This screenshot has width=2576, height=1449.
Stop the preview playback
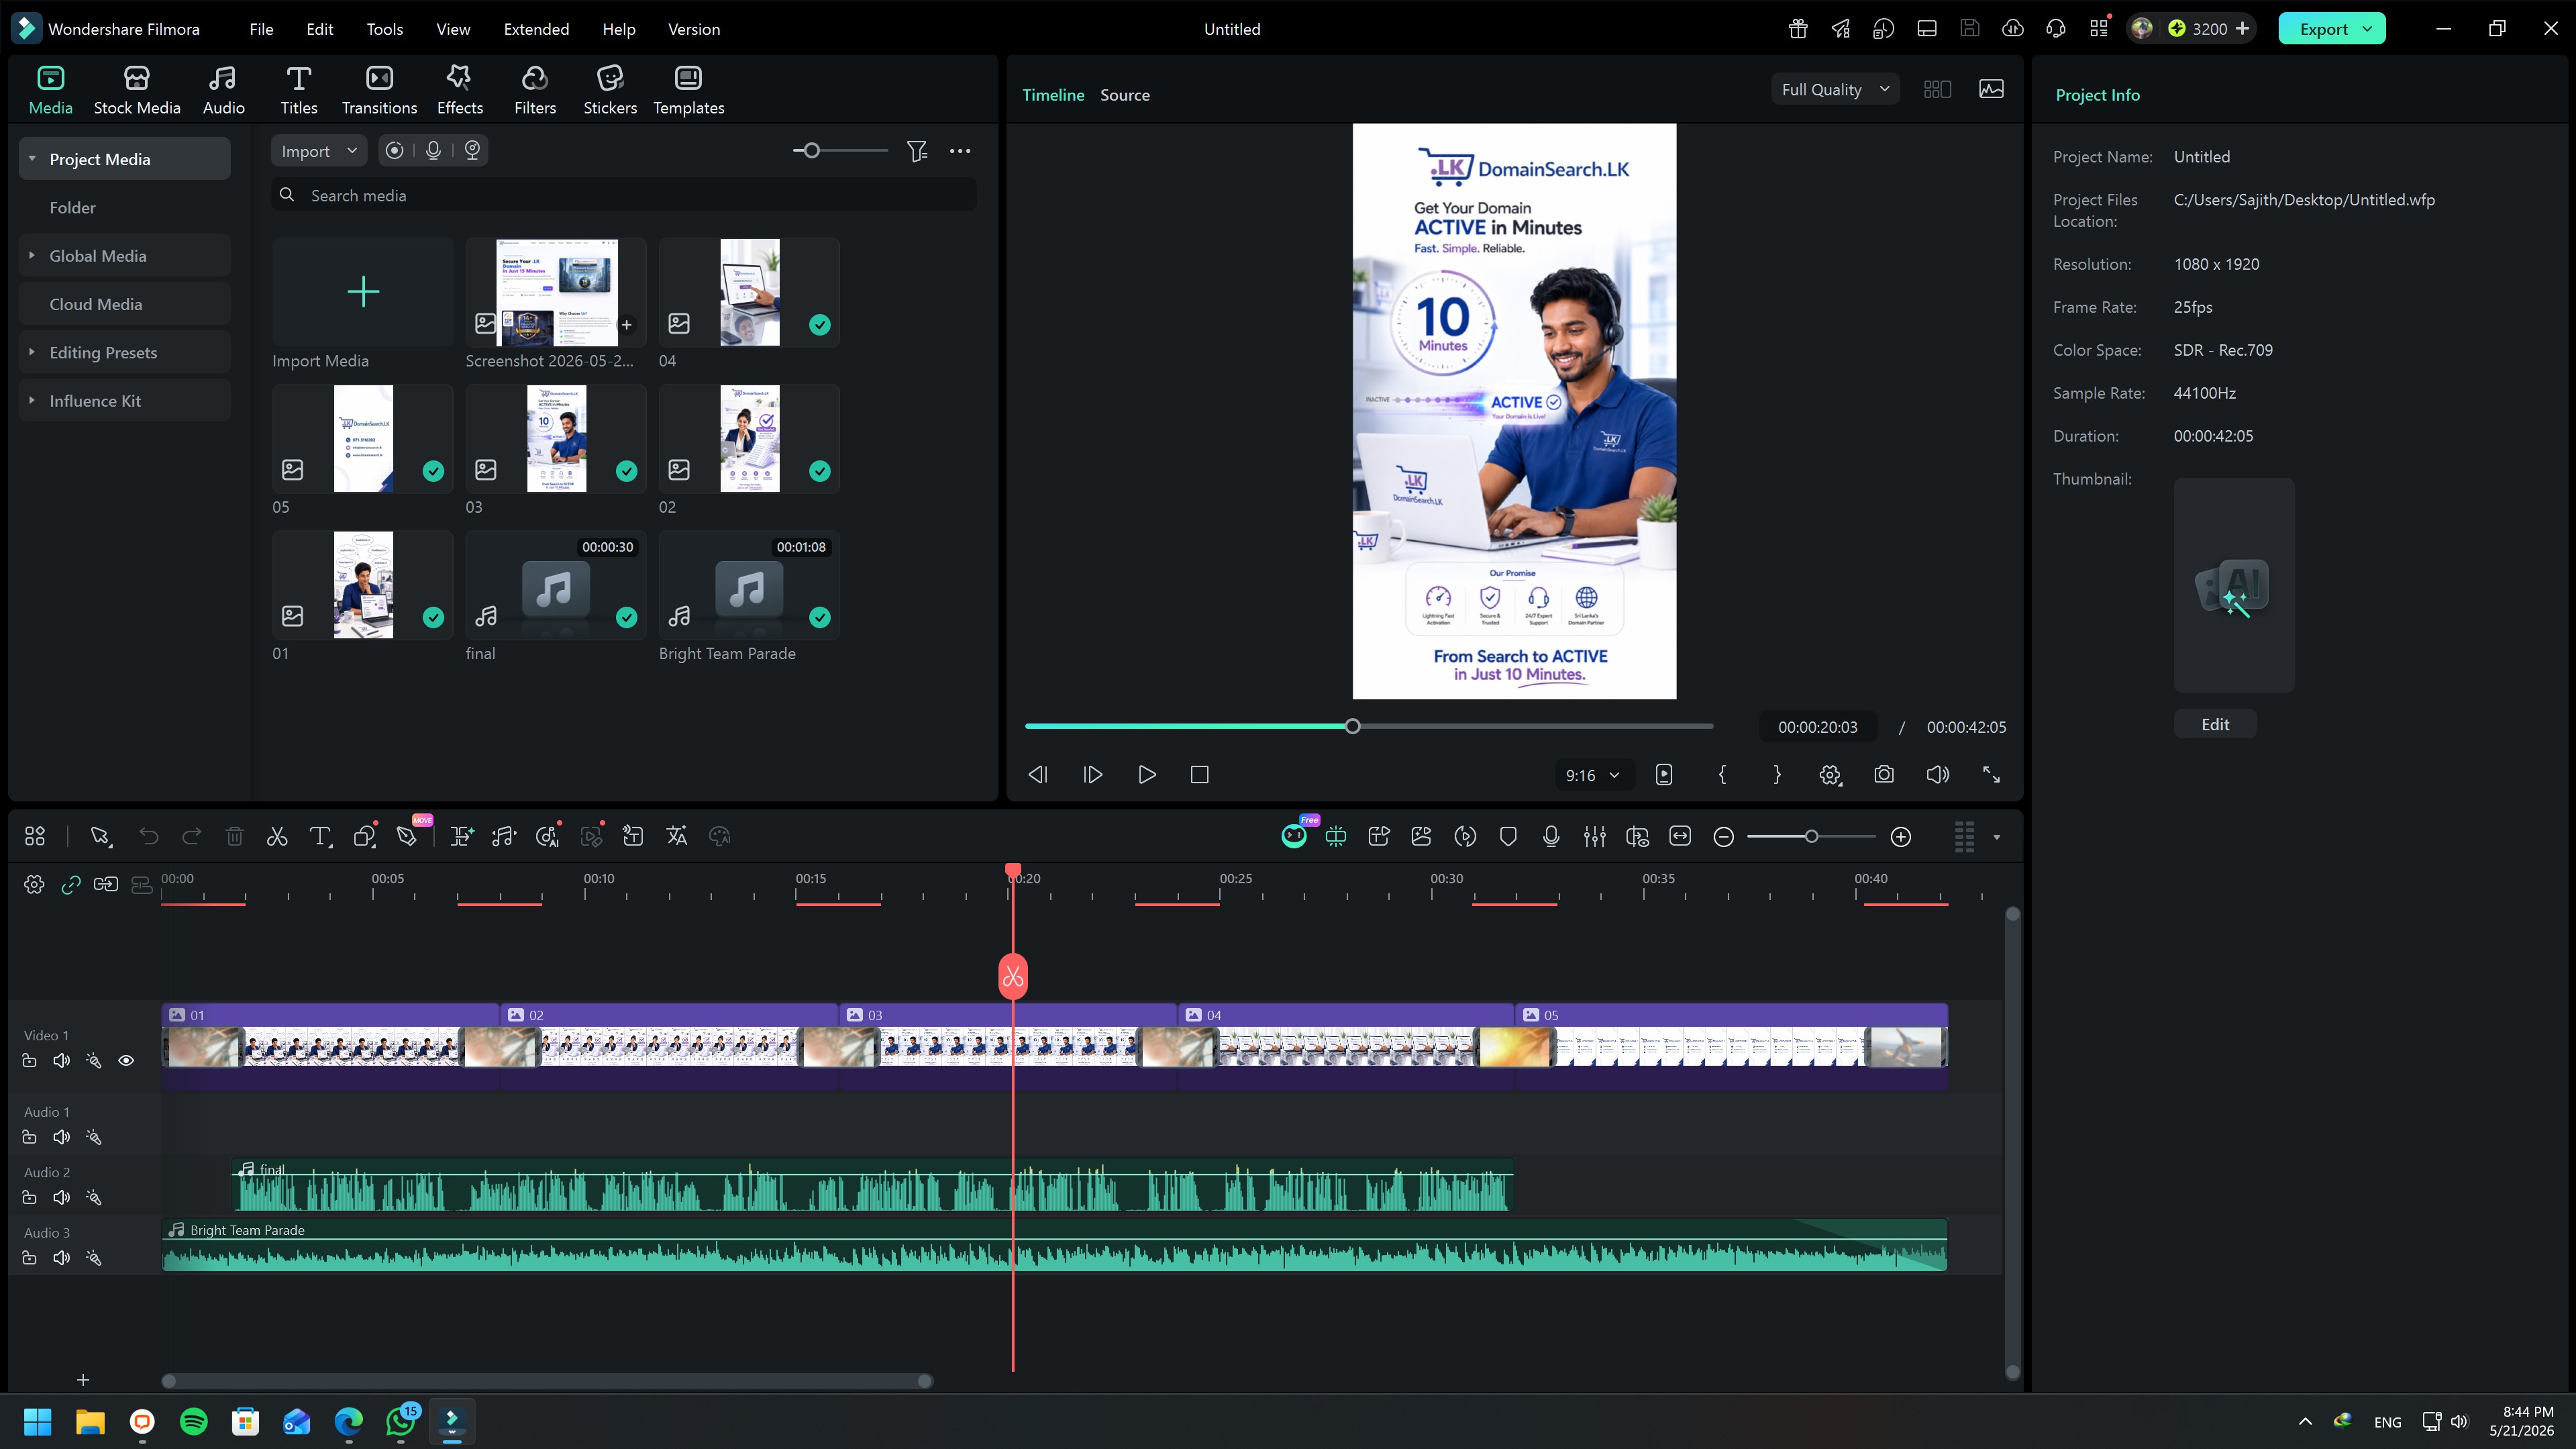tap(1200, 775)
